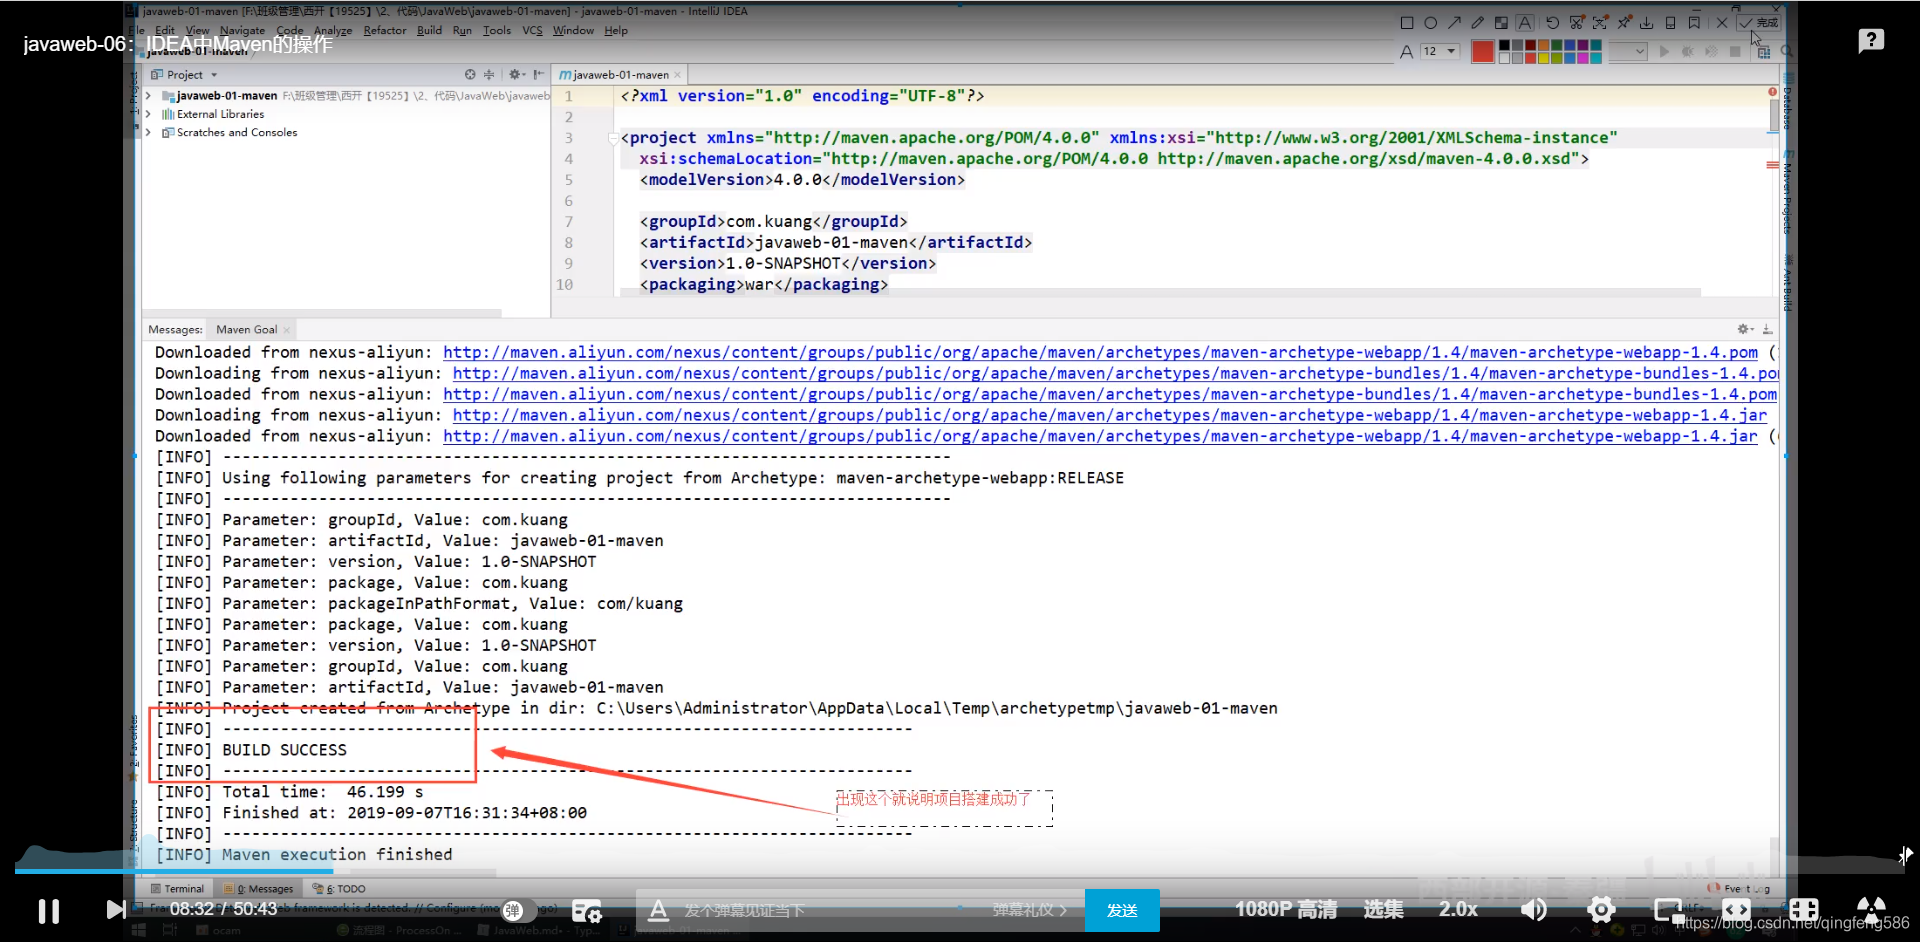The width and height of the screenshot is (1920, 942).
Task: Open the 6: TODO tool tab
Action: [x=340, y=888]
